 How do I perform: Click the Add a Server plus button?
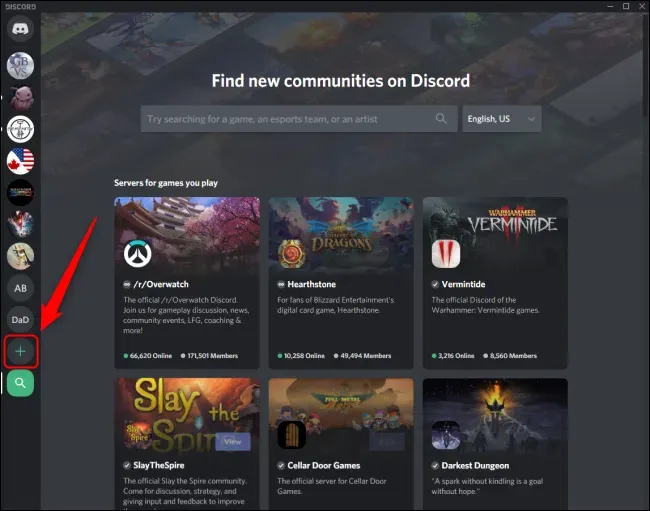click(x=20, y=351)
